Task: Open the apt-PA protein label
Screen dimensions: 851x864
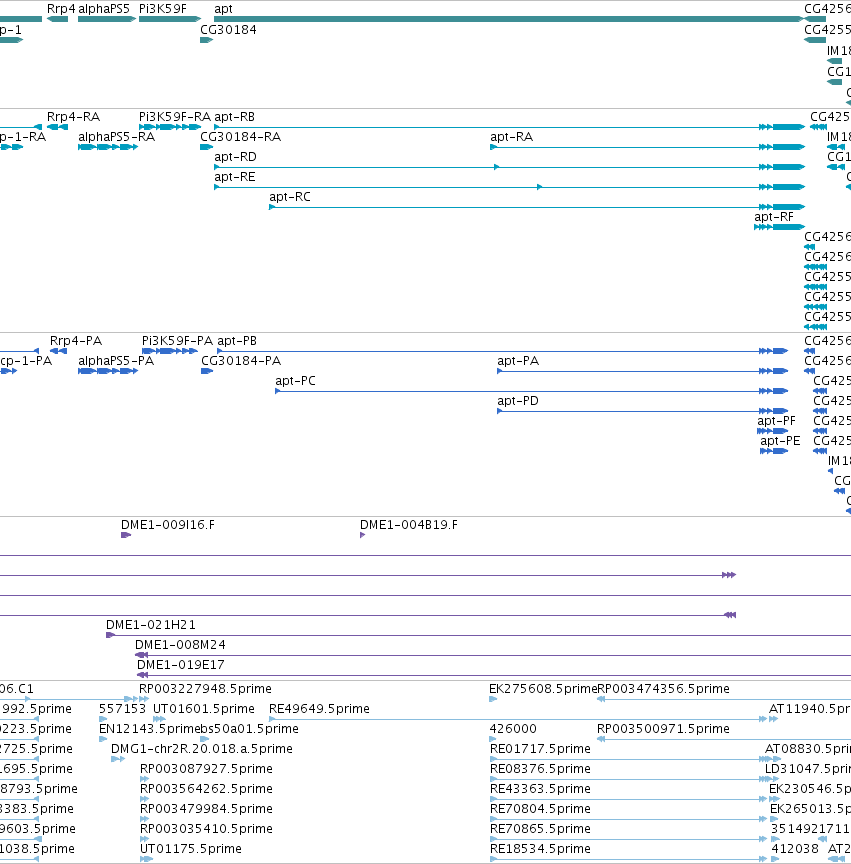Action: [x=518, y=361]
